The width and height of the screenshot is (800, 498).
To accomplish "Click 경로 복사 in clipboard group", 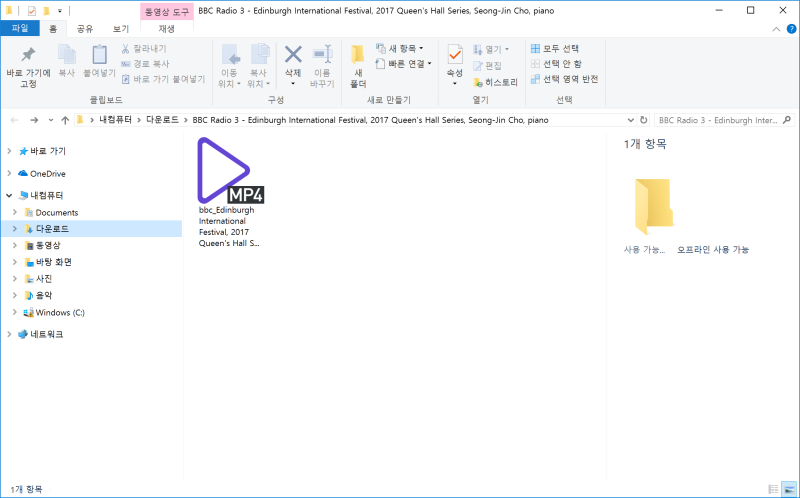I will coord(145,64).
